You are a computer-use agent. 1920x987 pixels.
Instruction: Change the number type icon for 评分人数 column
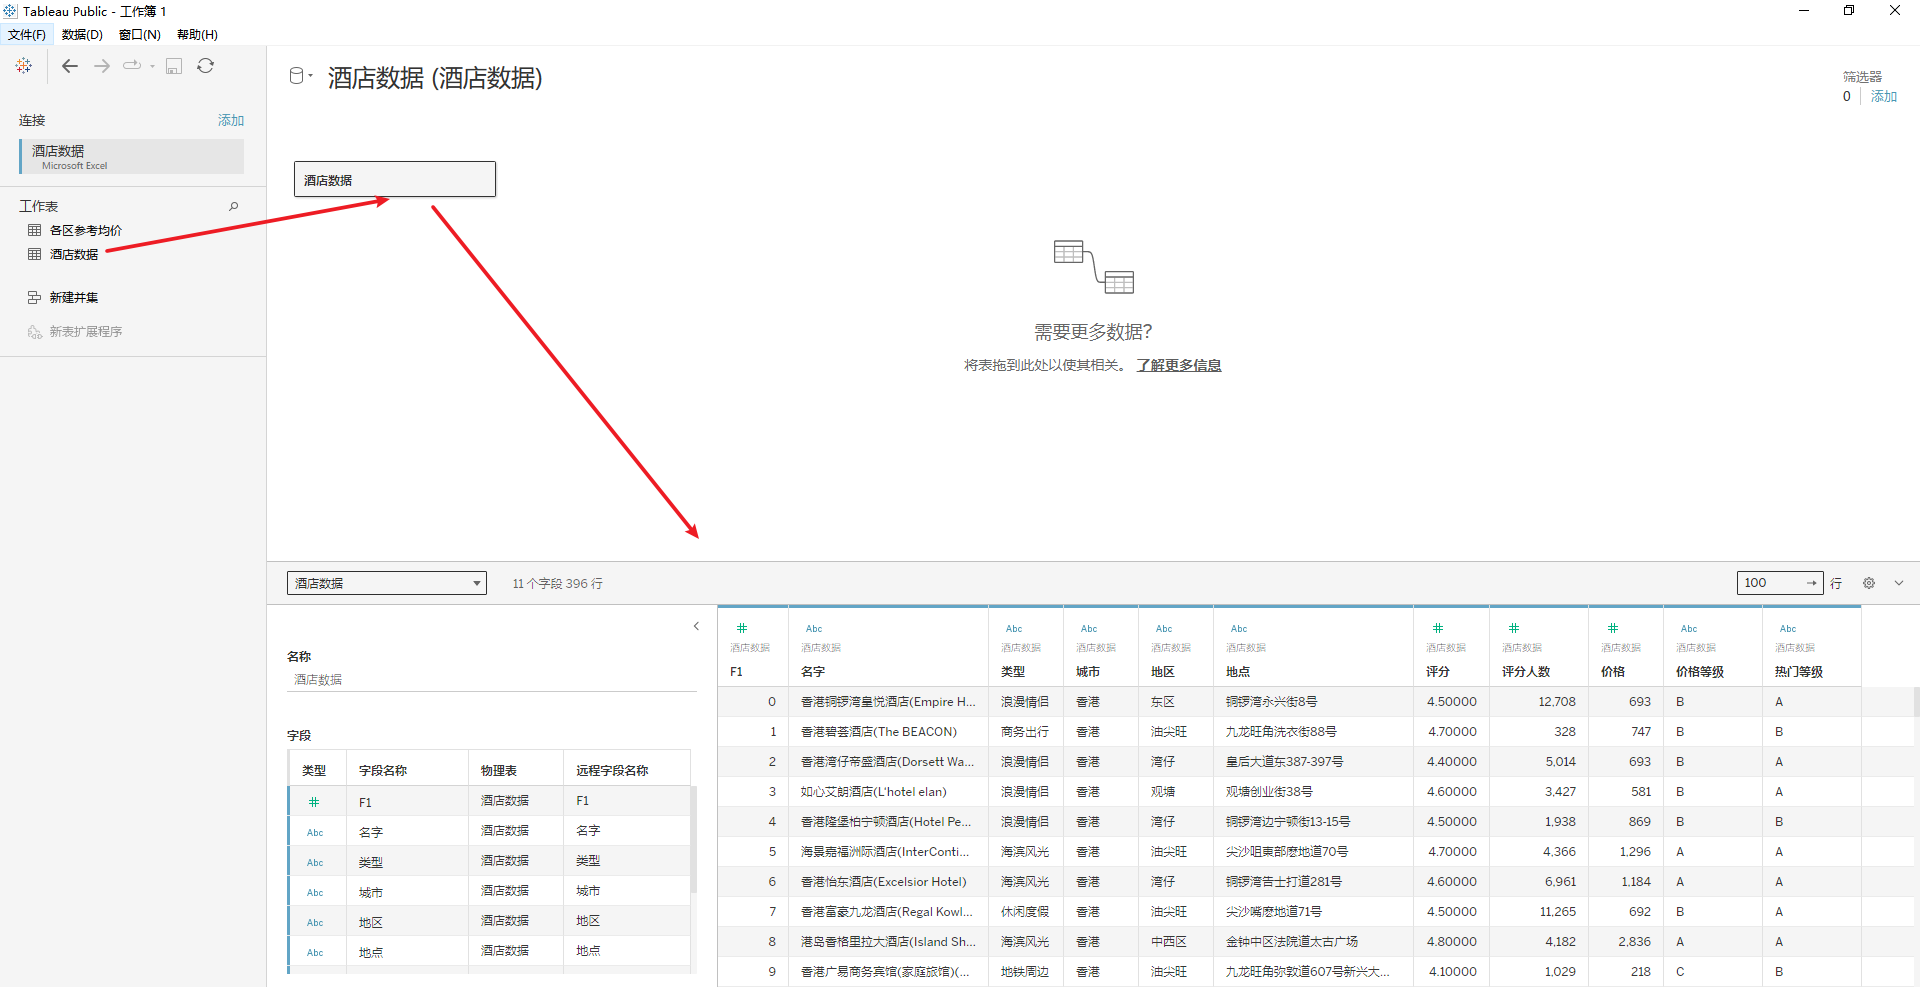click(x=1514, y=628)
